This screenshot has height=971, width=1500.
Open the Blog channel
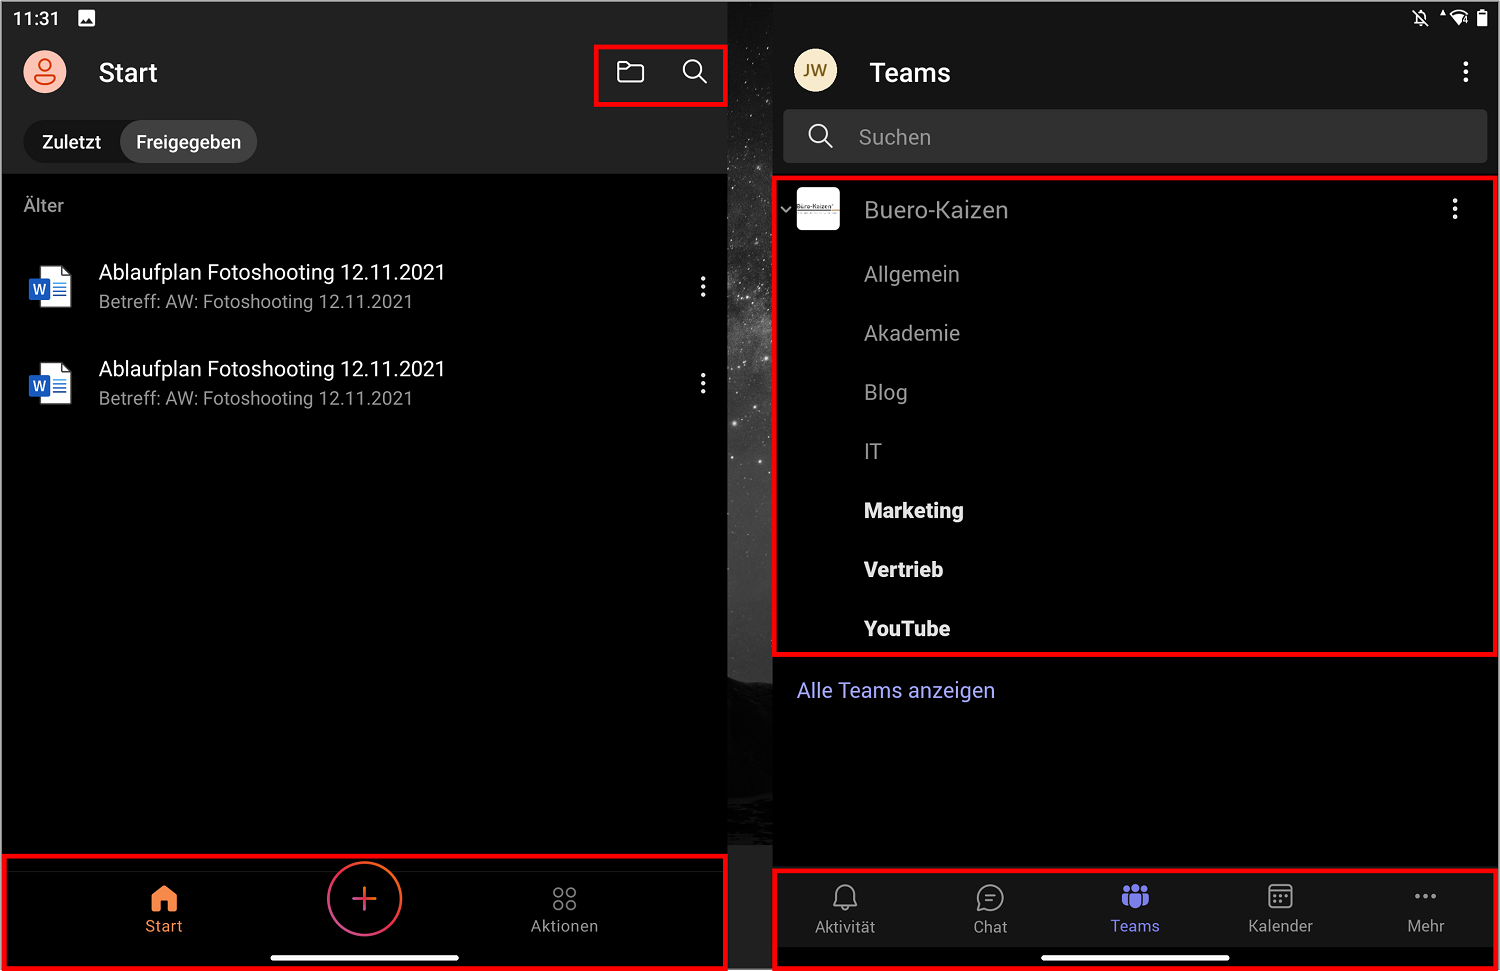click(x=885, y=392)
